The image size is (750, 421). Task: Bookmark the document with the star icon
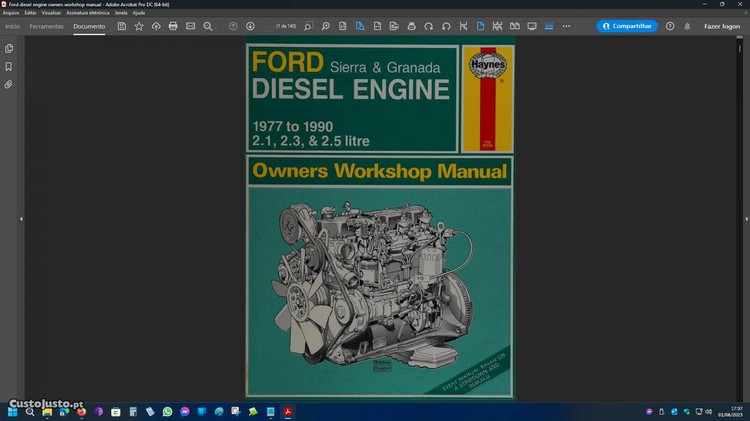[x=139, y=26]
